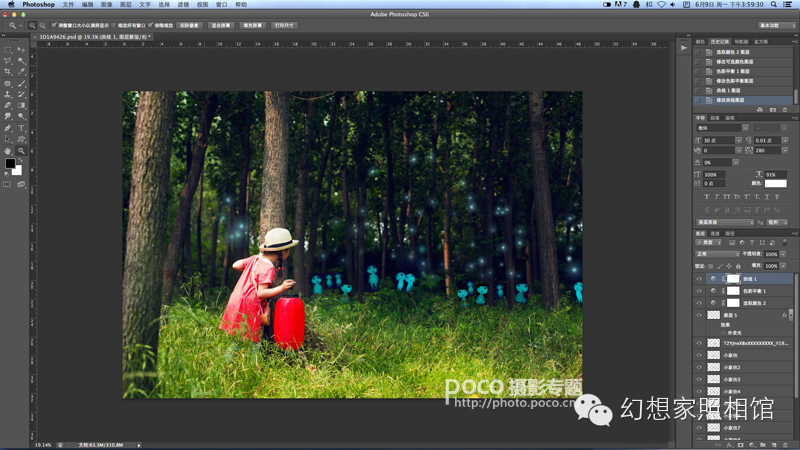Toggle scrubby zoom checkbox

coord(151,25)
